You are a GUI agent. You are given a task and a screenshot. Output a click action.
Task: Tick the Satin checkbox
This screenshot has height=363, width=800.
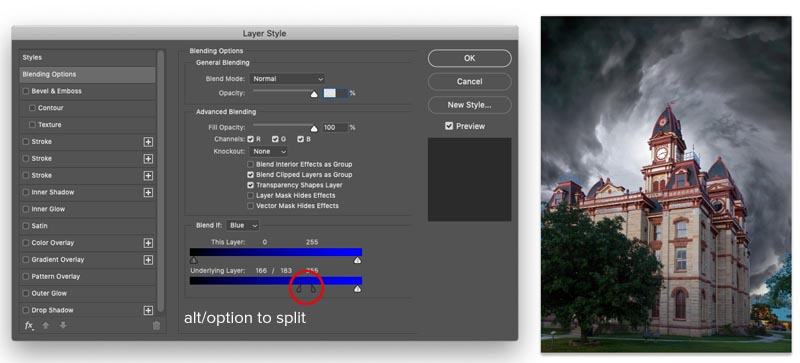[x=26, y=226]
